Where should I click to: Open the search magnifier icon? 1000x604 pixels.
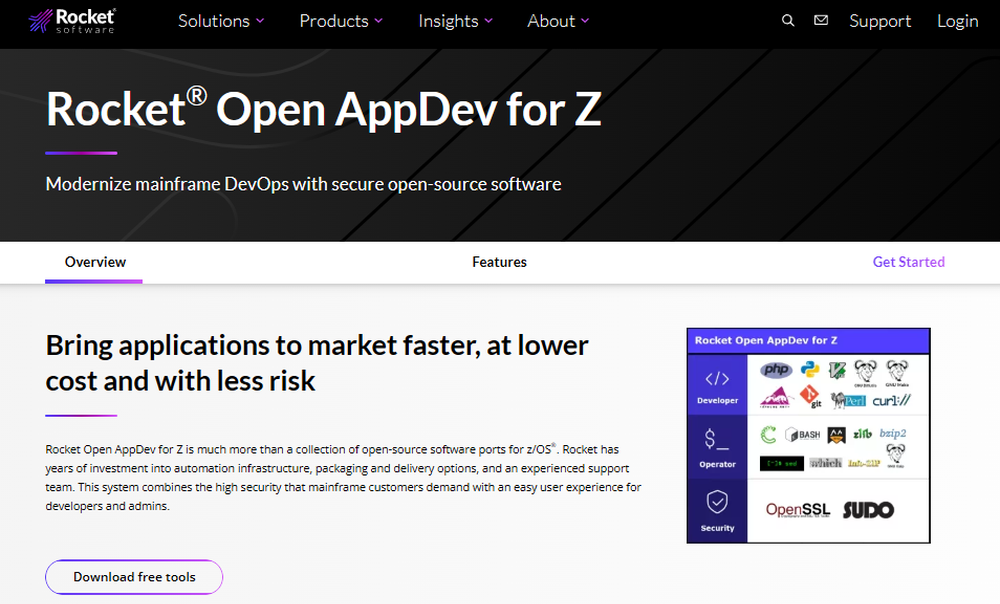coord(788,20)
